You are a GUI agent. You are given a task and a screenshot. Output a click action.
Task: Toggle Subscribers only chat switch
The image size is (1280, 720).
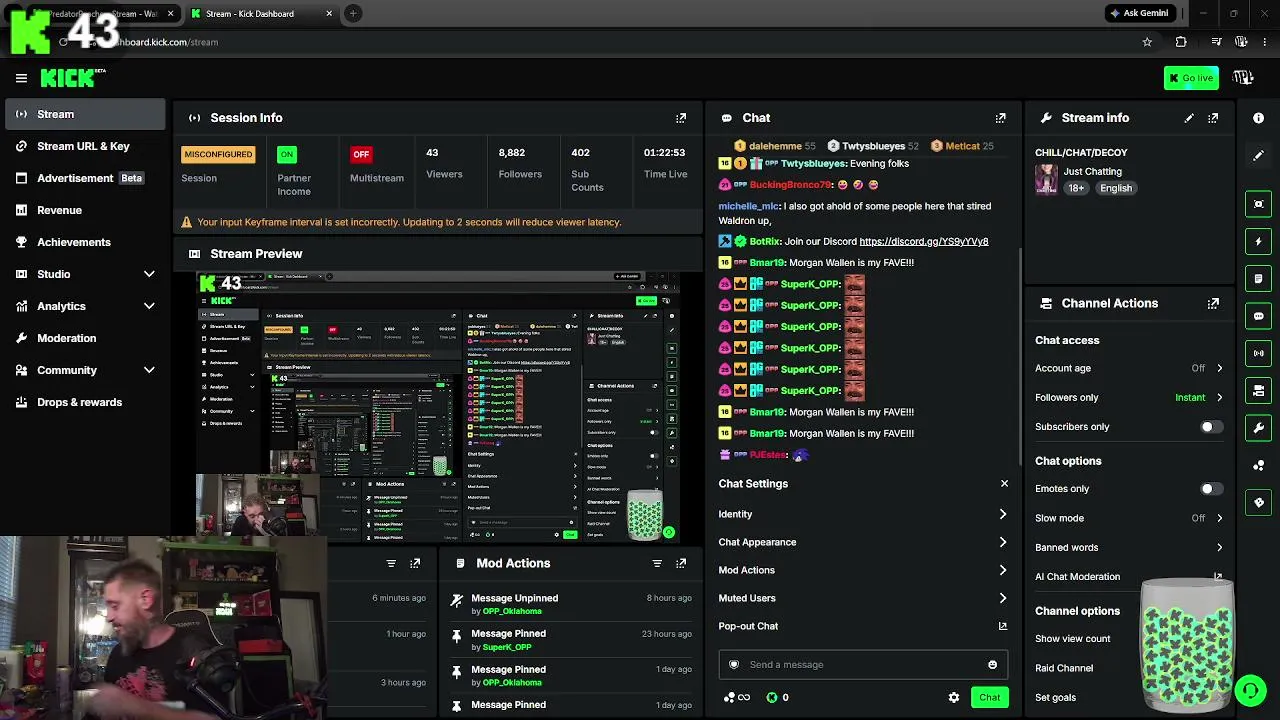(1211, 427)
